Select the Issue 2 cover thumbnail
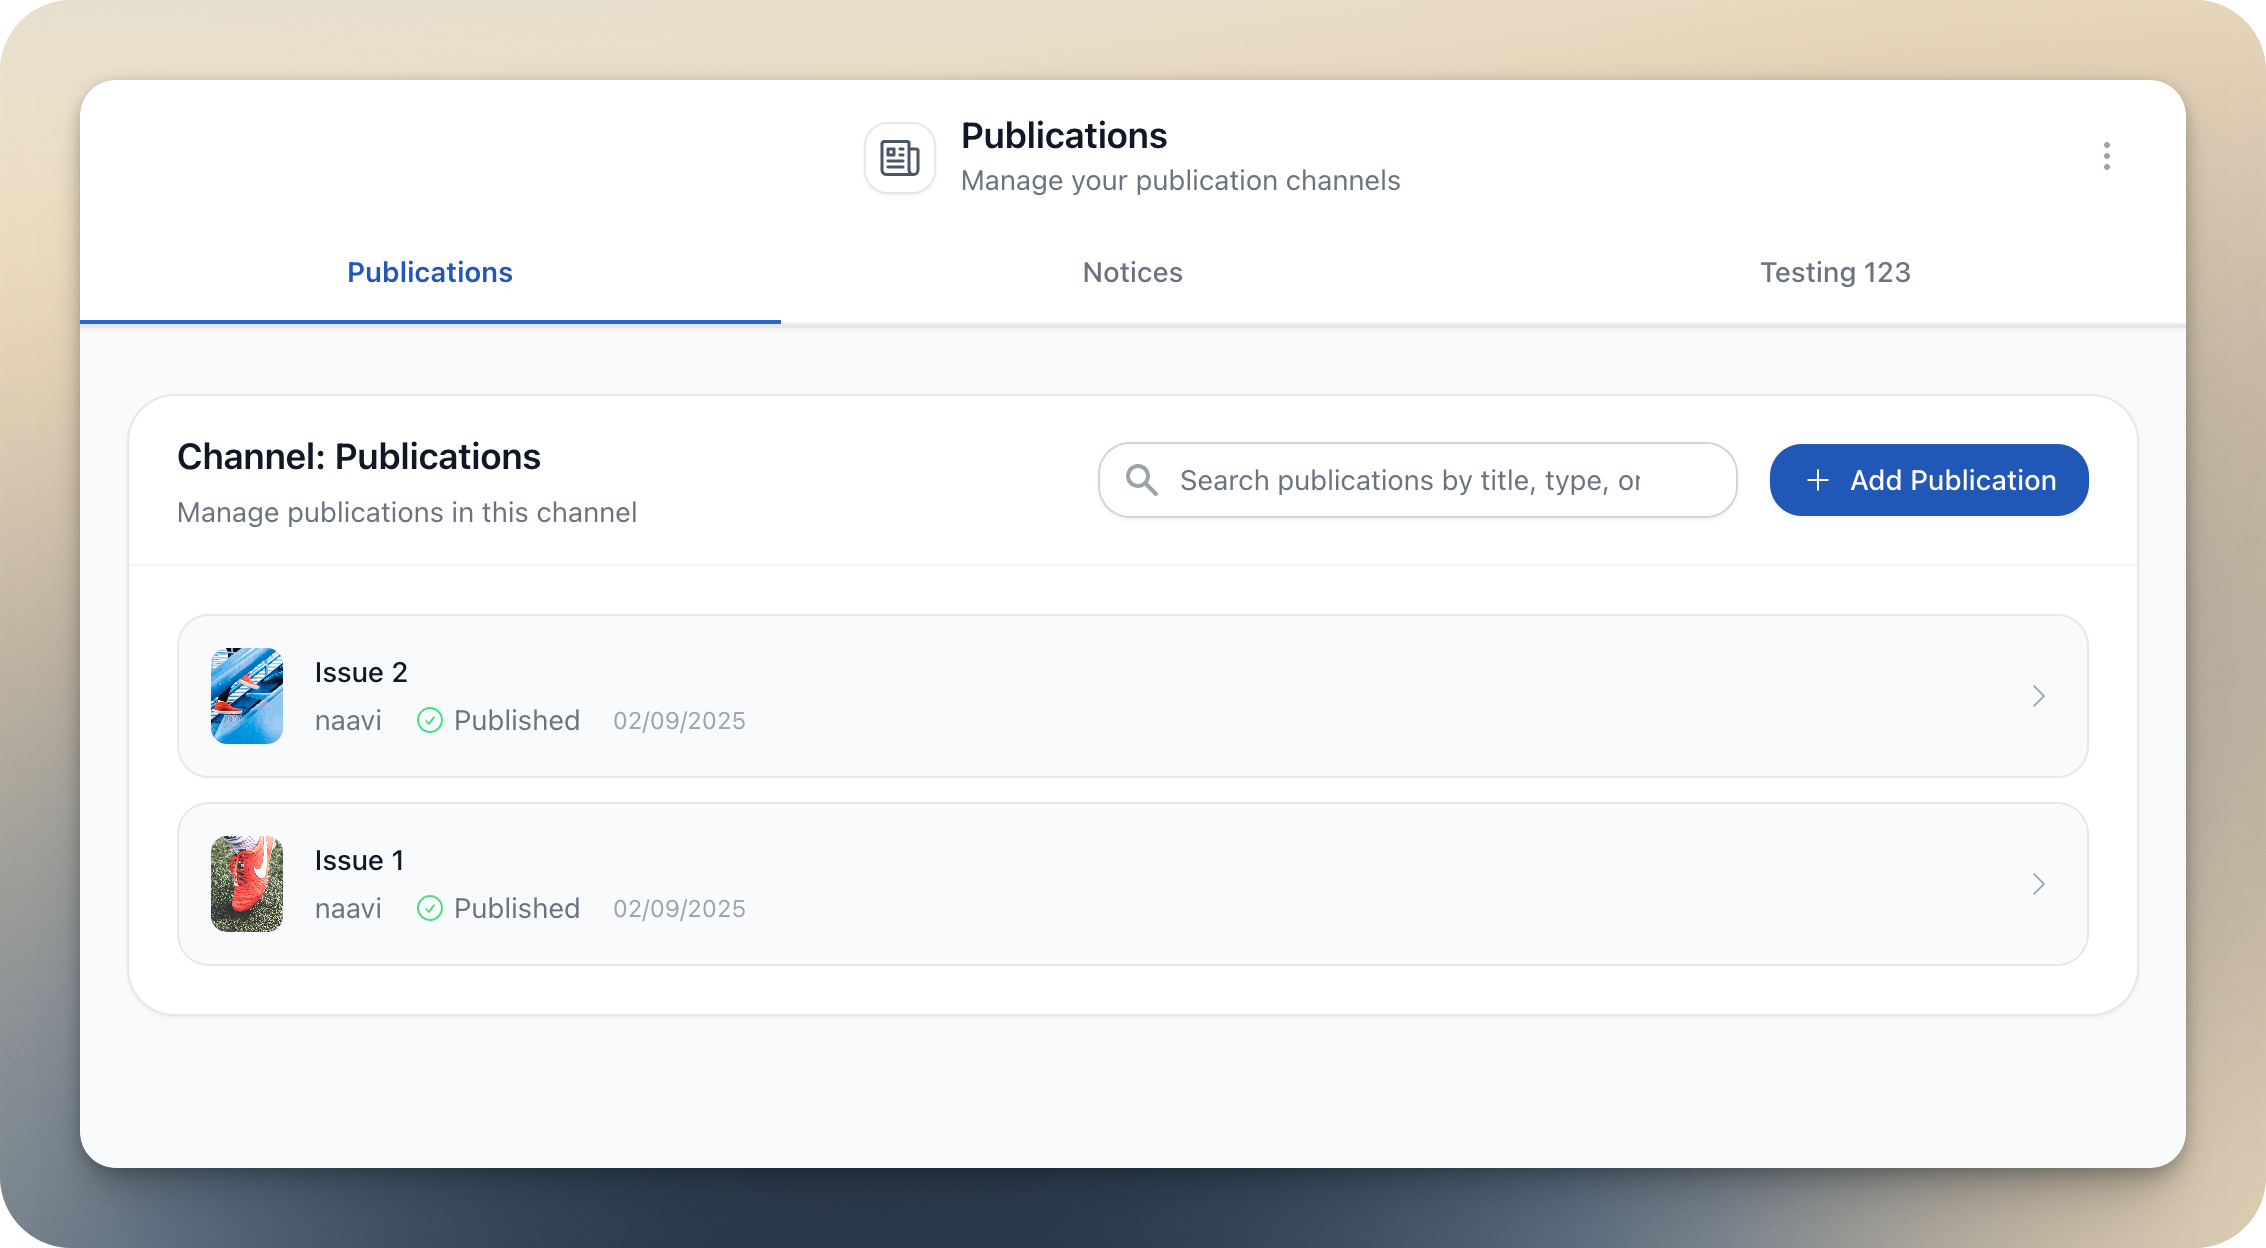This screenshot has width=2266, height=1248. point(246,696)
